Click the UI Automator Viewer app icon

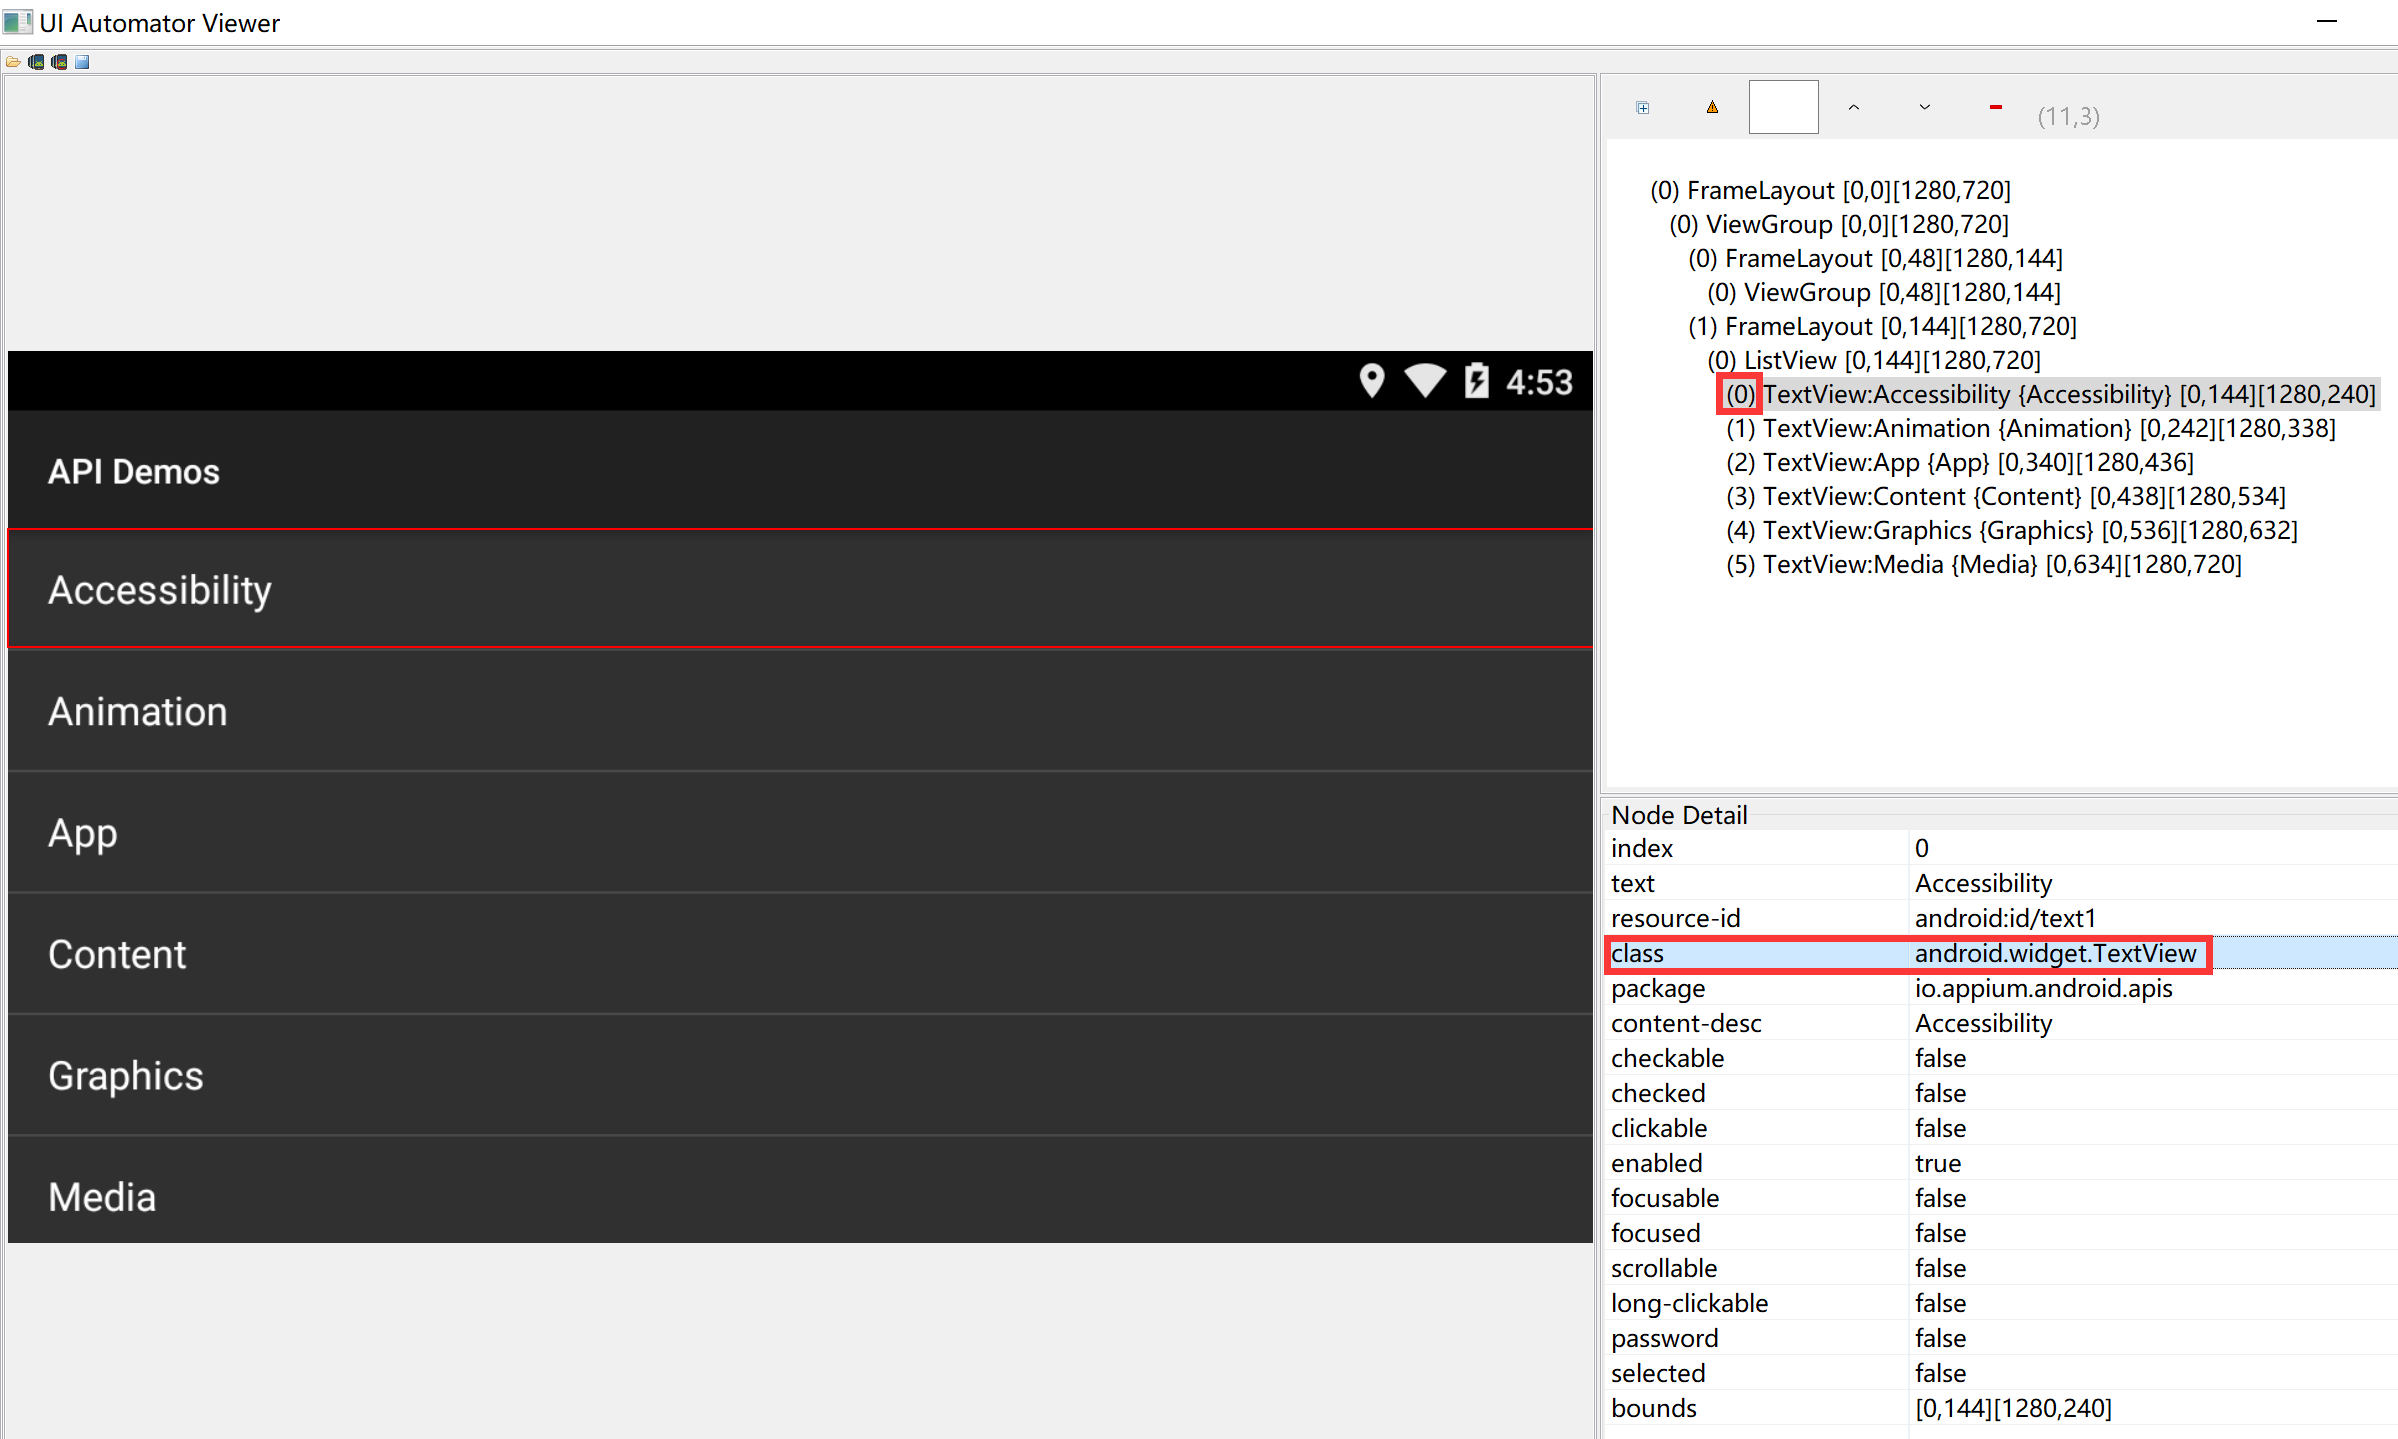tap(18, 22)
